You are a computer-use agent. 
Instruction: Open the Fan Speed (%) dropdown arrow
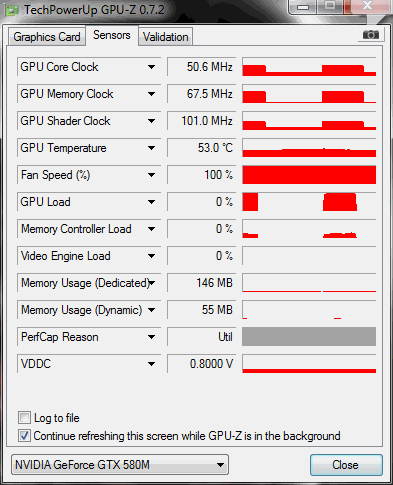pos(151,175)
